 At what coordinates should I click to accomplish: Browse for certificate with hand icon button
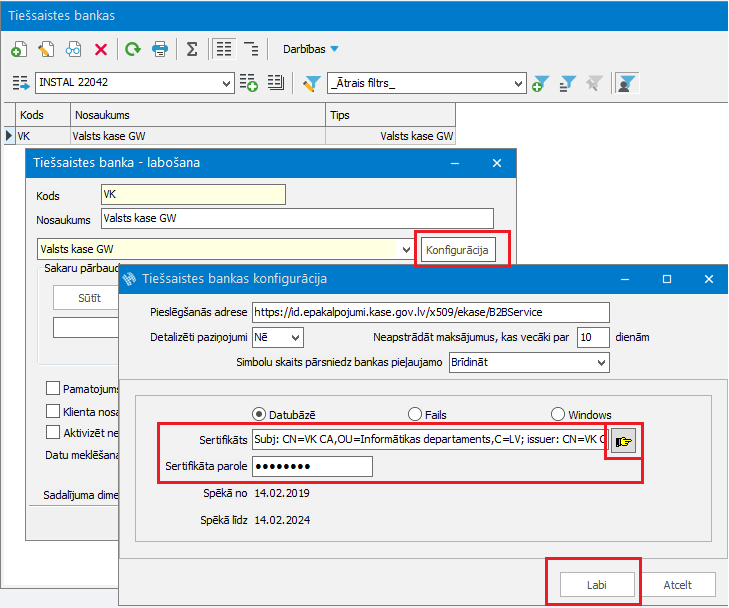pyautogui.click(x=624, y=441)
